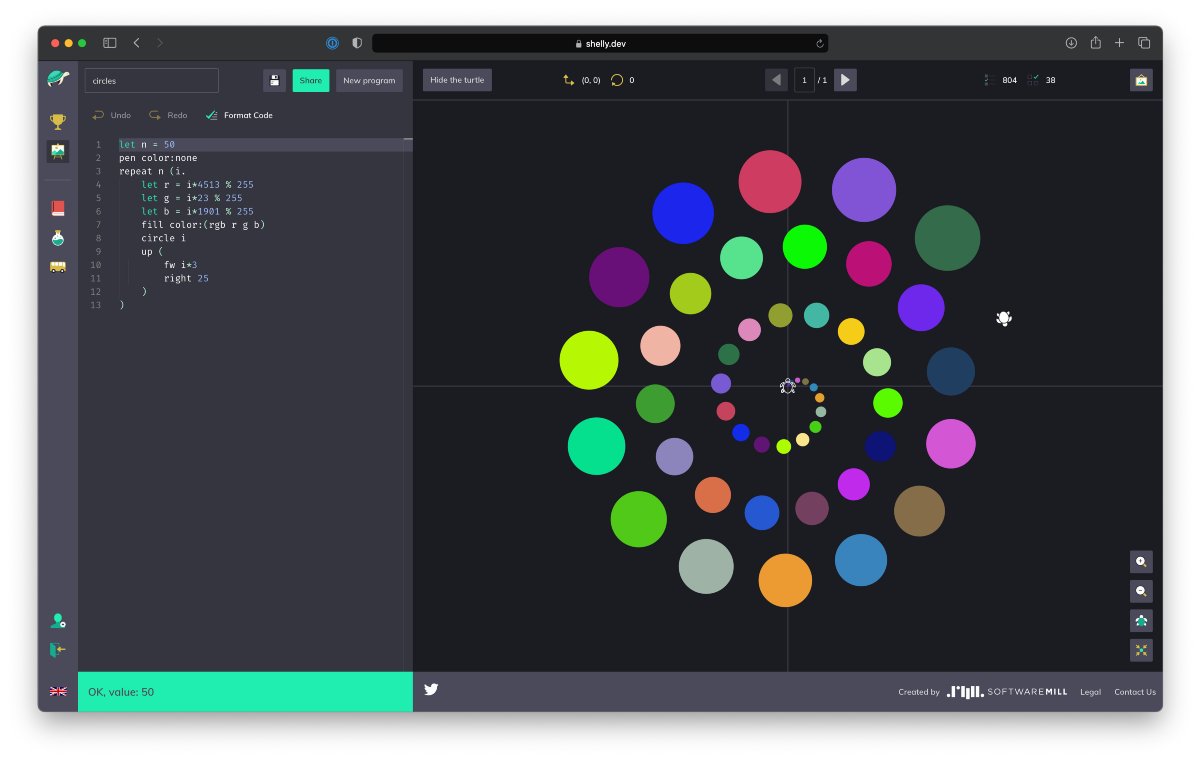
Task: Toggle Hide the turtle
Action: point(456,80)
